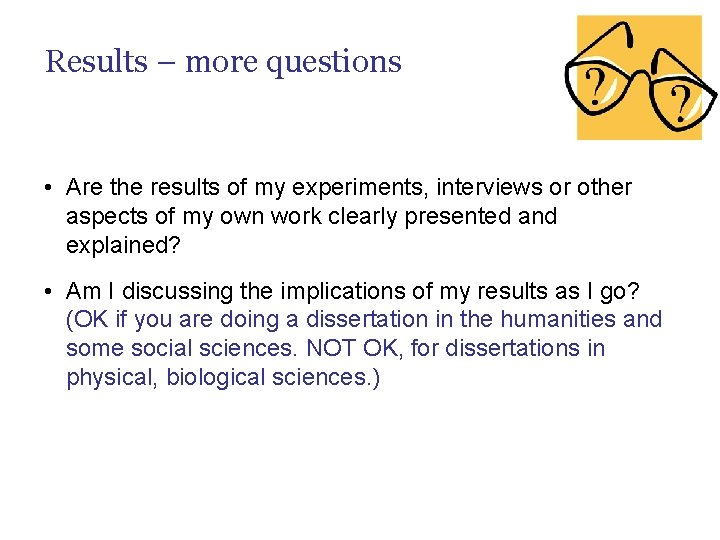Viewport: 720px width, 540px height.
Task: Click the second bullet point marker
Action: pyautogui.click(x=49, y=291)
